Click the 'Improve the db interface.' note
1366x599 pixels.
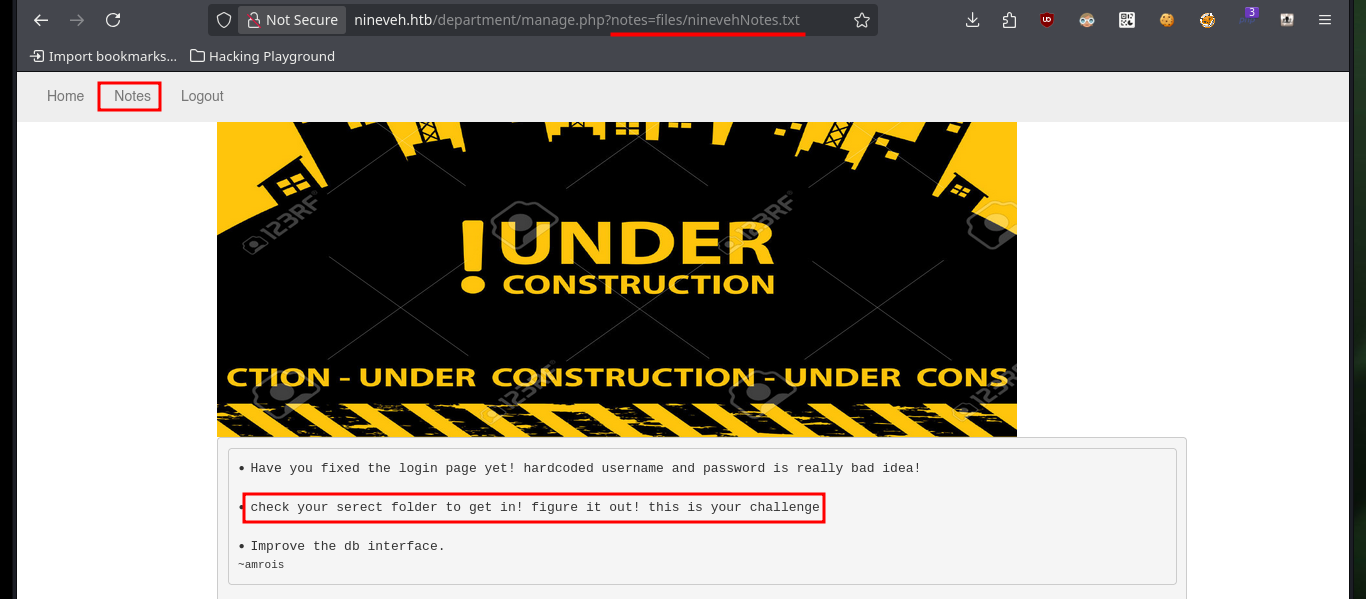tap(347, 546)
